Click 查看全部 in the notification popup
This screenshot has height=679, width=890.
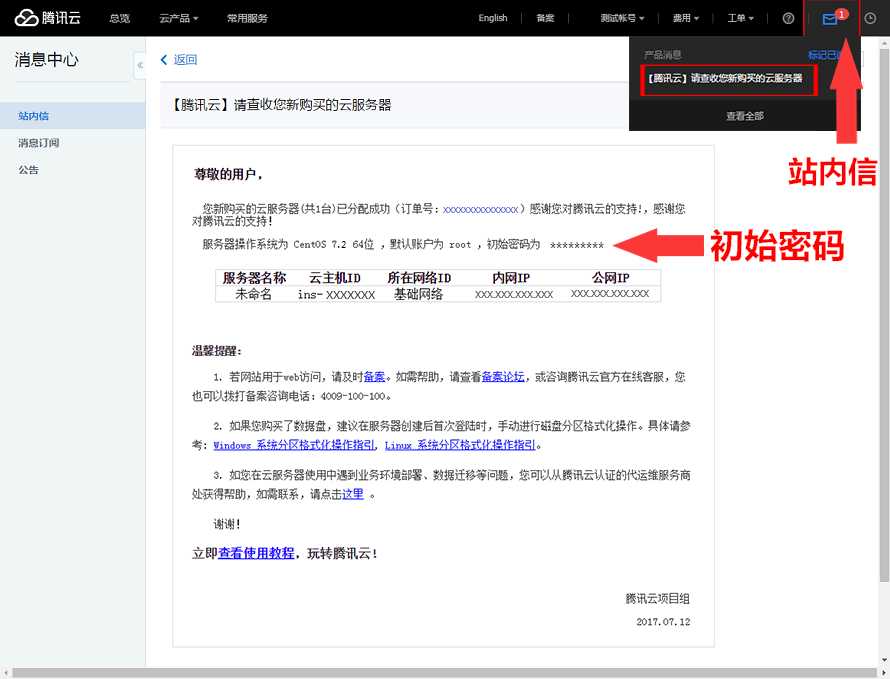tap(745, 116)
